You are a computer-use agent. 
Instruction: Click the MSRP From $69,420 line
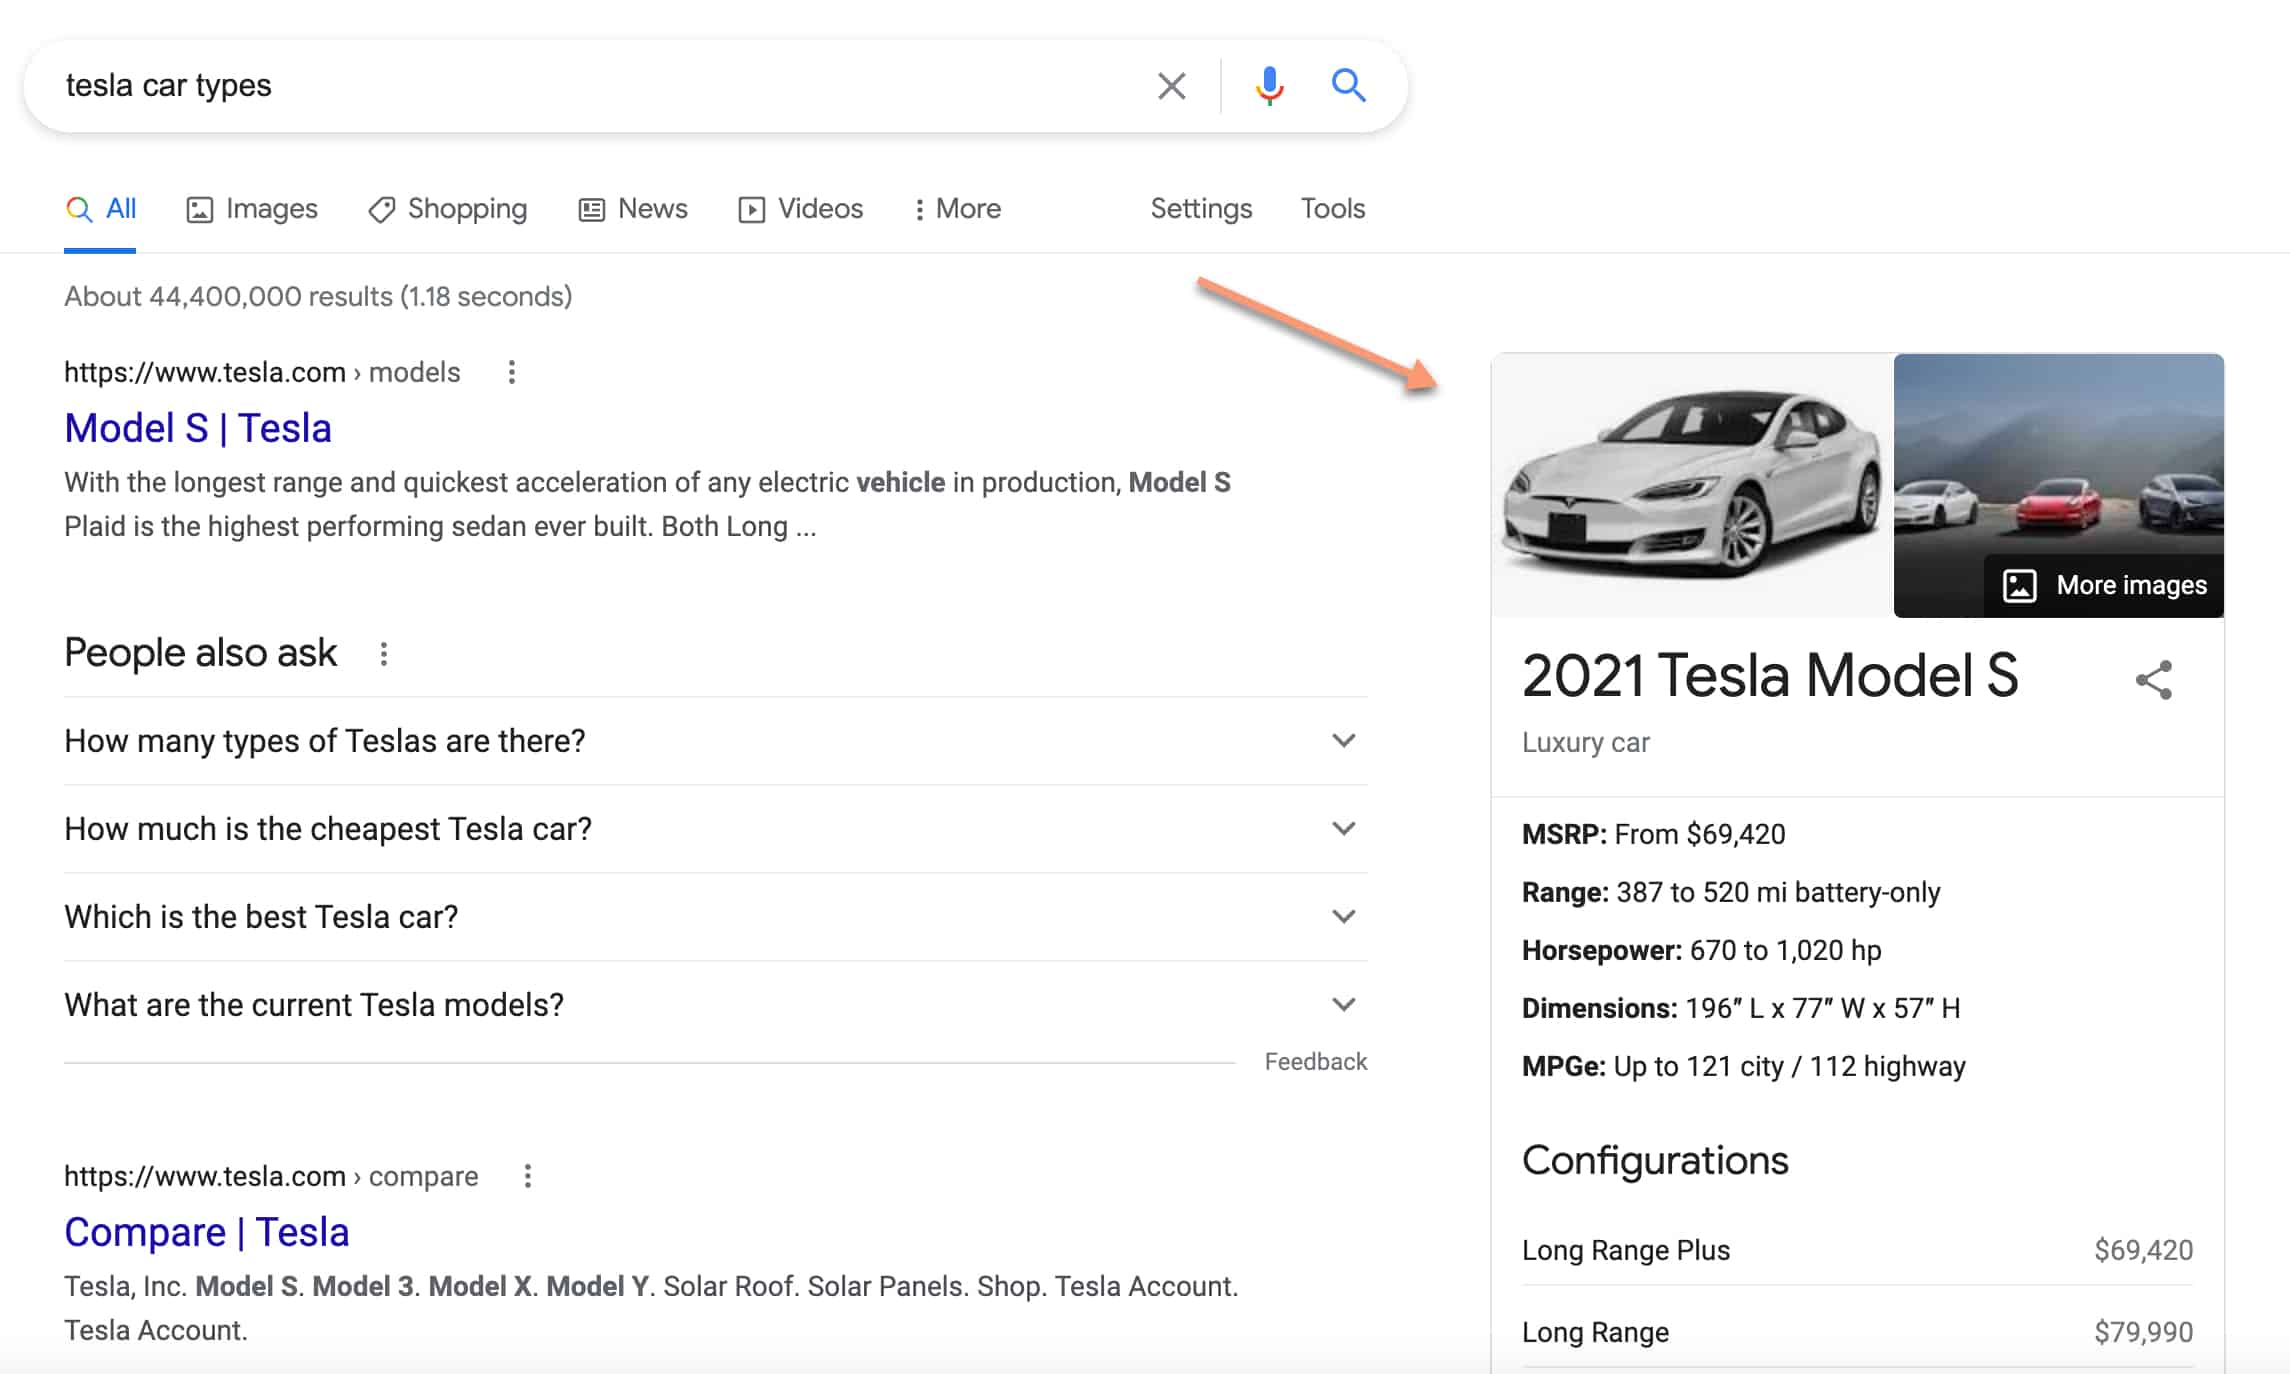pyautogui.click(x=1653, y=834)
